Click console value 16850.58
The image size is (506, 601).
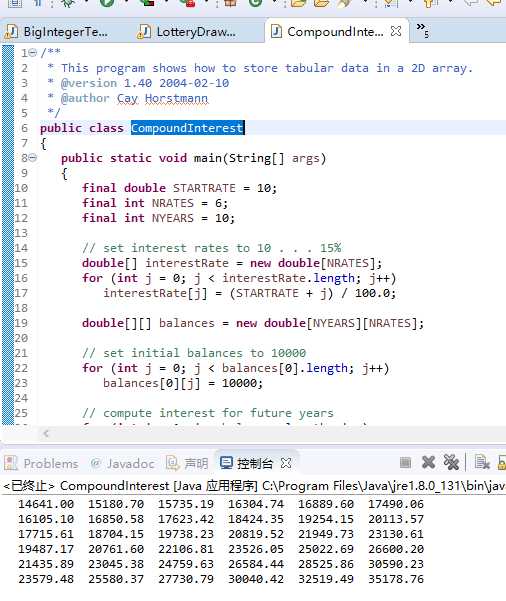click(x=116, y=519)
